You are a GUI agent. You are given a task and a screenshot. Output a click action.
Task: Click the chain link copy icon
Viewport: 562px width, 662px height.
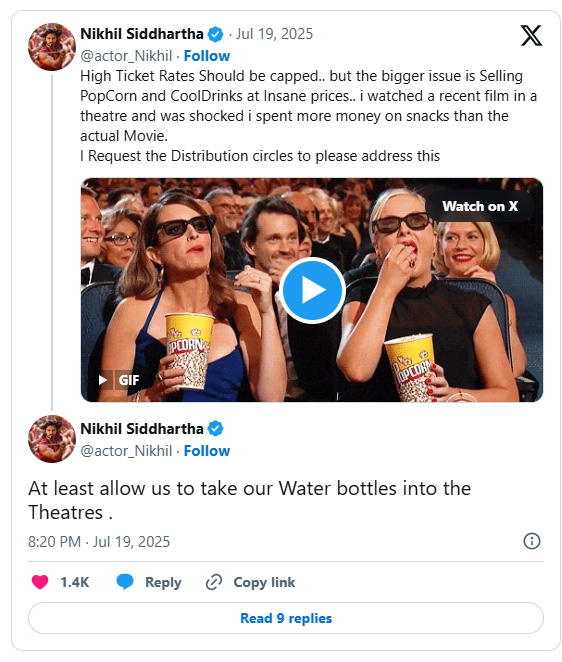click(x=214, y=582)
